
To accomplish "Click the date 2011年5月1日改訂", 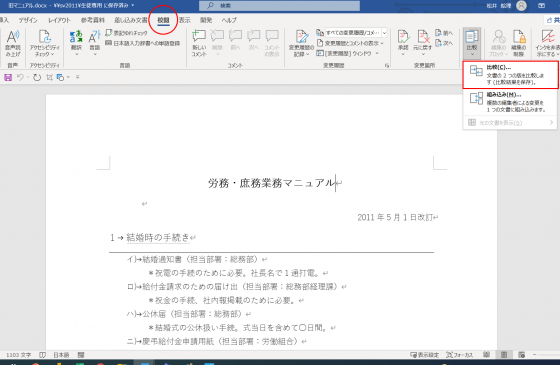I will click(395, 217).
